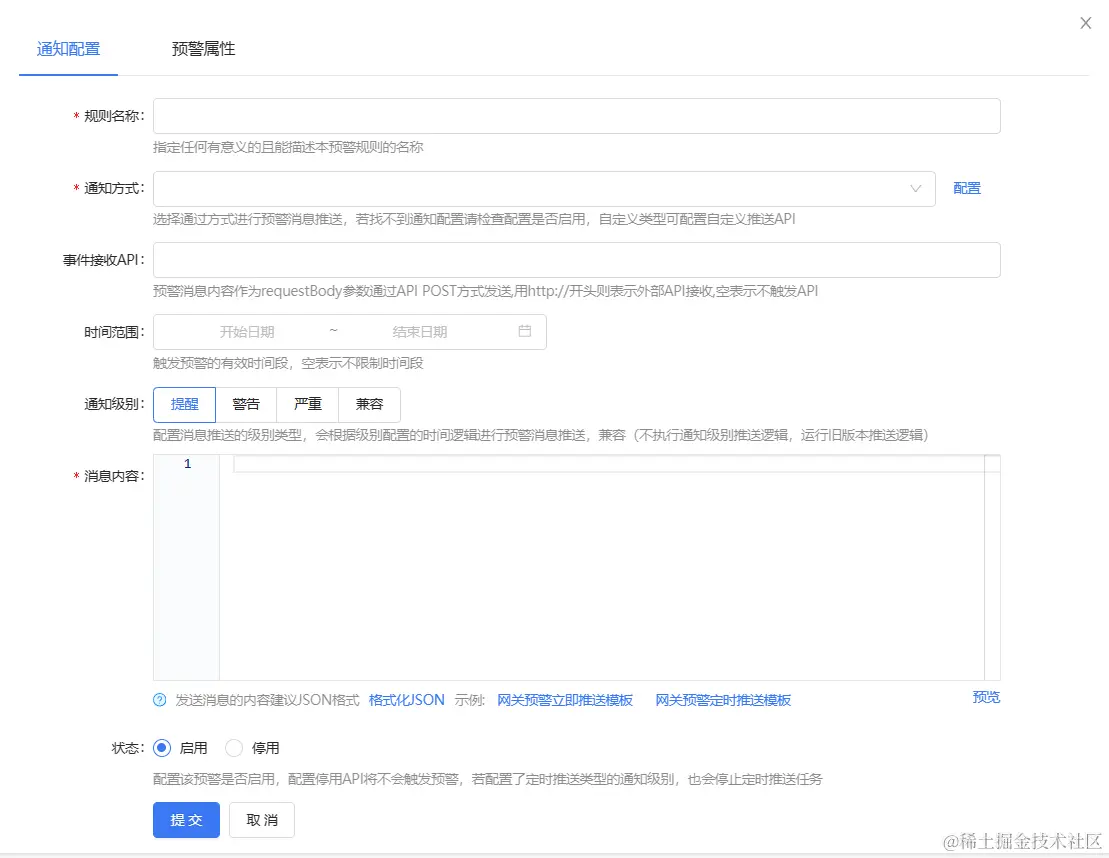
Task: Click the help question mark icon
Action: (x=160, y=700)
